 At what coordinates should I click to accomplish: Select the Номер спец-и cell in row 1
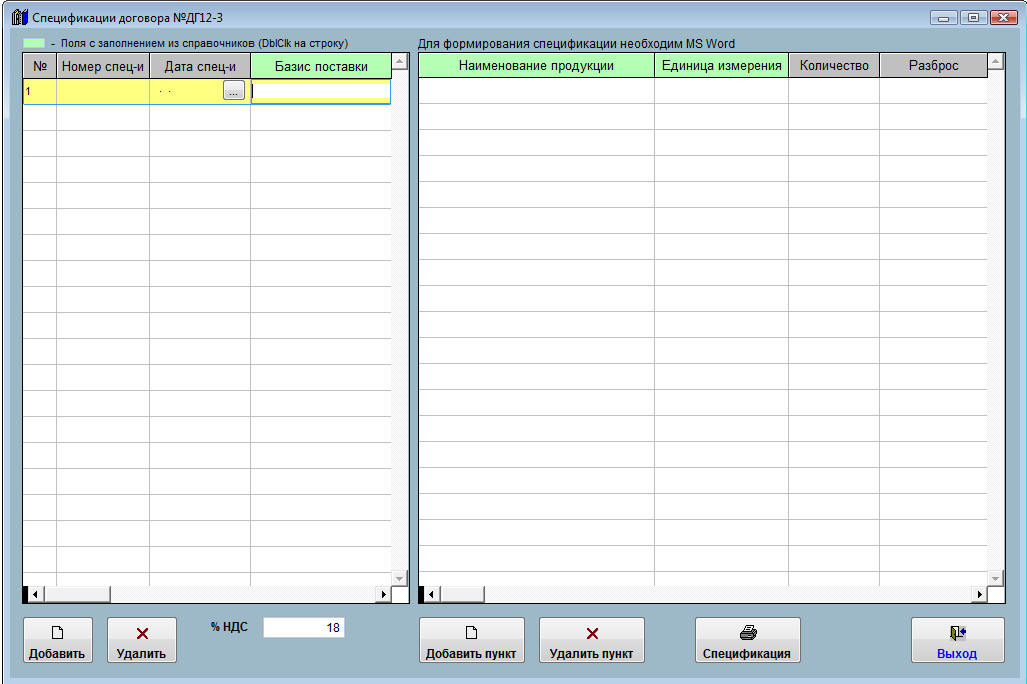point(103,91)
